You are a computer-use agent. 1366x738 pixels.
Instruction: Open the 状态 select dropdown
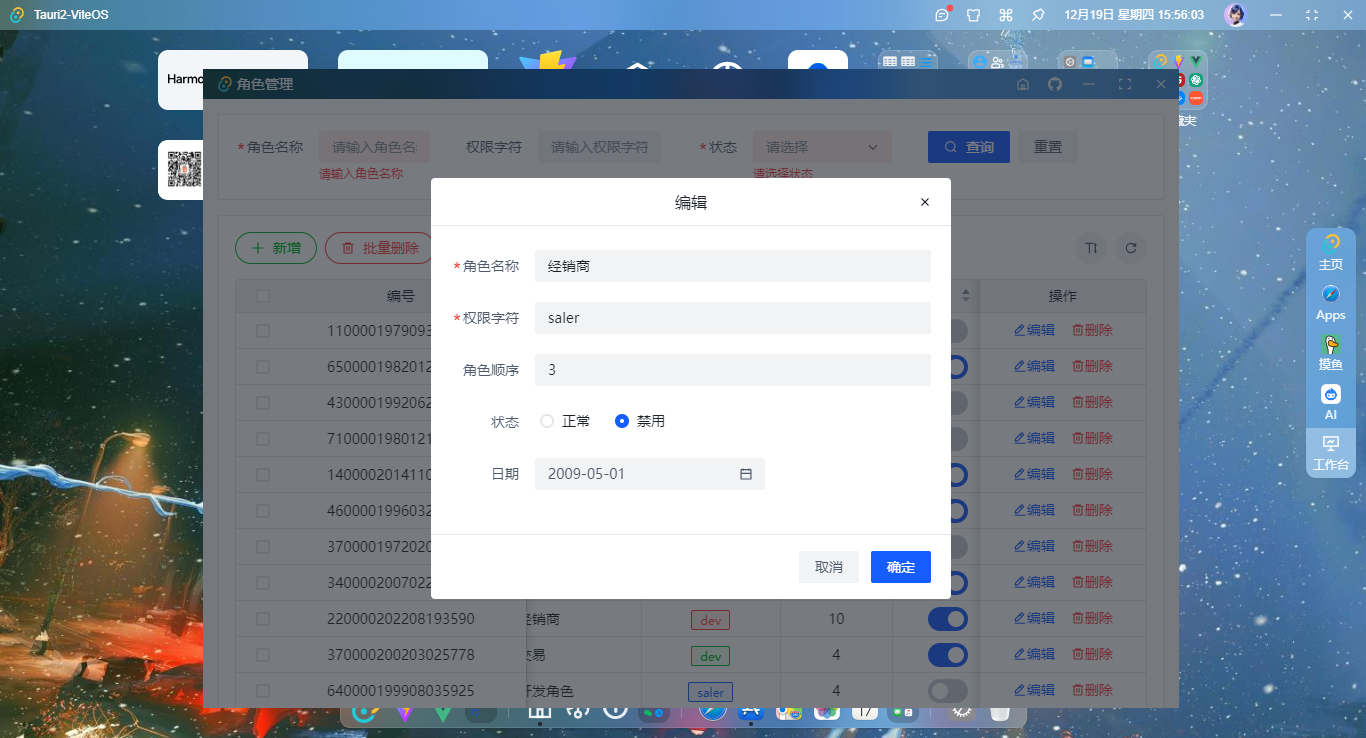pos(820,146)
